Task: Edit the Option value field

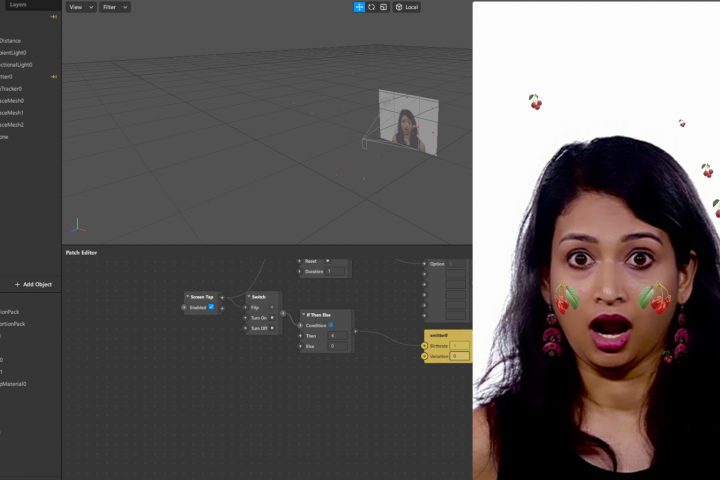Action: pyautogui.click(x=456, y=264)
